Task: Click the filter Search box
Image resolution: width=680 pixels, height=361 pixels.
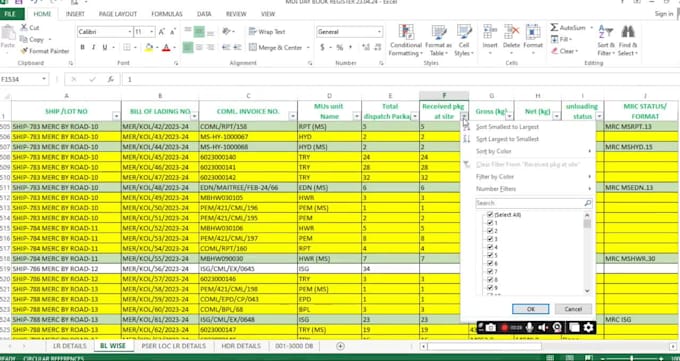Action: (533, 203)
